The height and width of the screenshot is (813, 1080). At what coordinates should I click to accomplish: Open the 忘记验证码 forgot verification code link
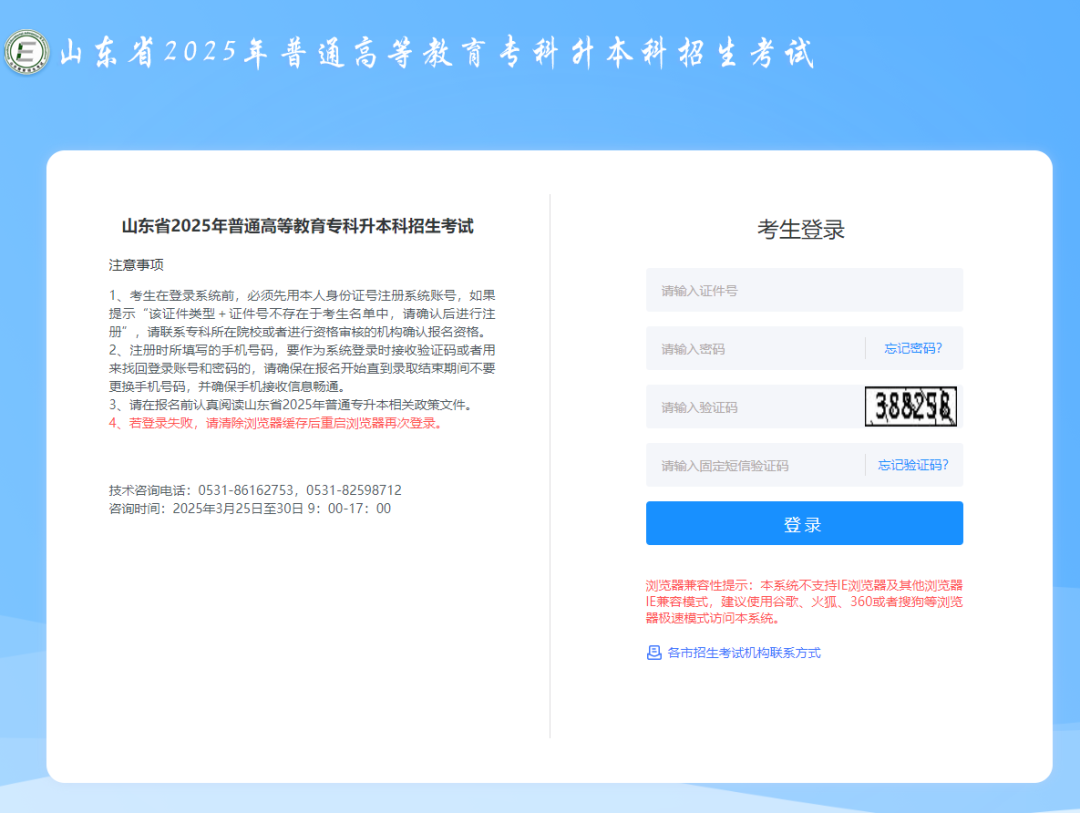click(913, 464)
